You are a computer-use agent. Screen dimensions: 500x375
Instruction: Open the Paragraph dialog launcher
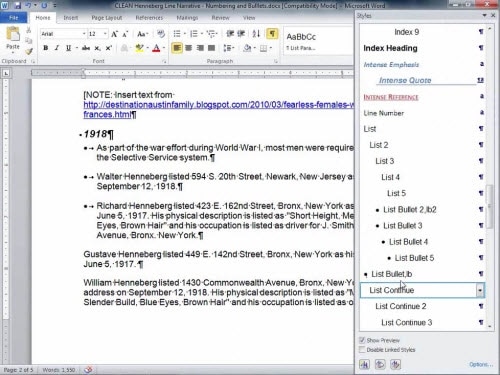click(276, 61)
